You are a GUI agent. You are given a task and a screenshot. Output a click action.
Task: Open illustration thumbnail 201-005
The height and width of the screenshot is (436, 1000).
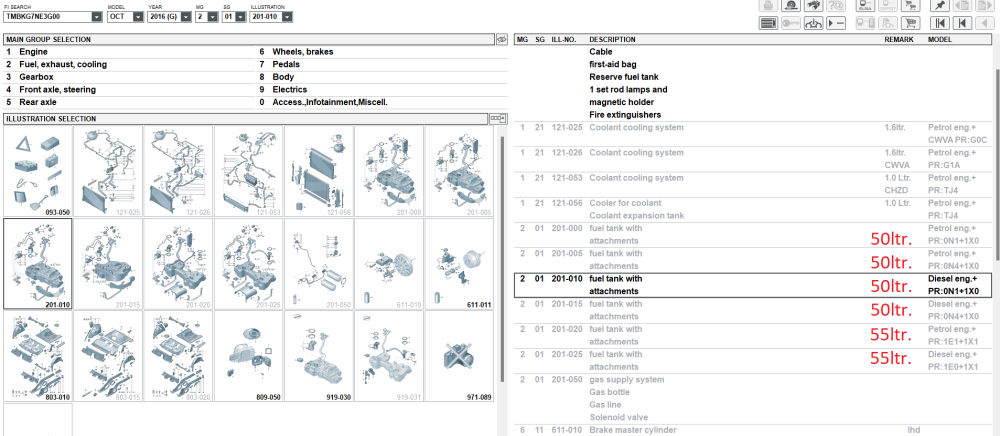(x=459, y=171)
